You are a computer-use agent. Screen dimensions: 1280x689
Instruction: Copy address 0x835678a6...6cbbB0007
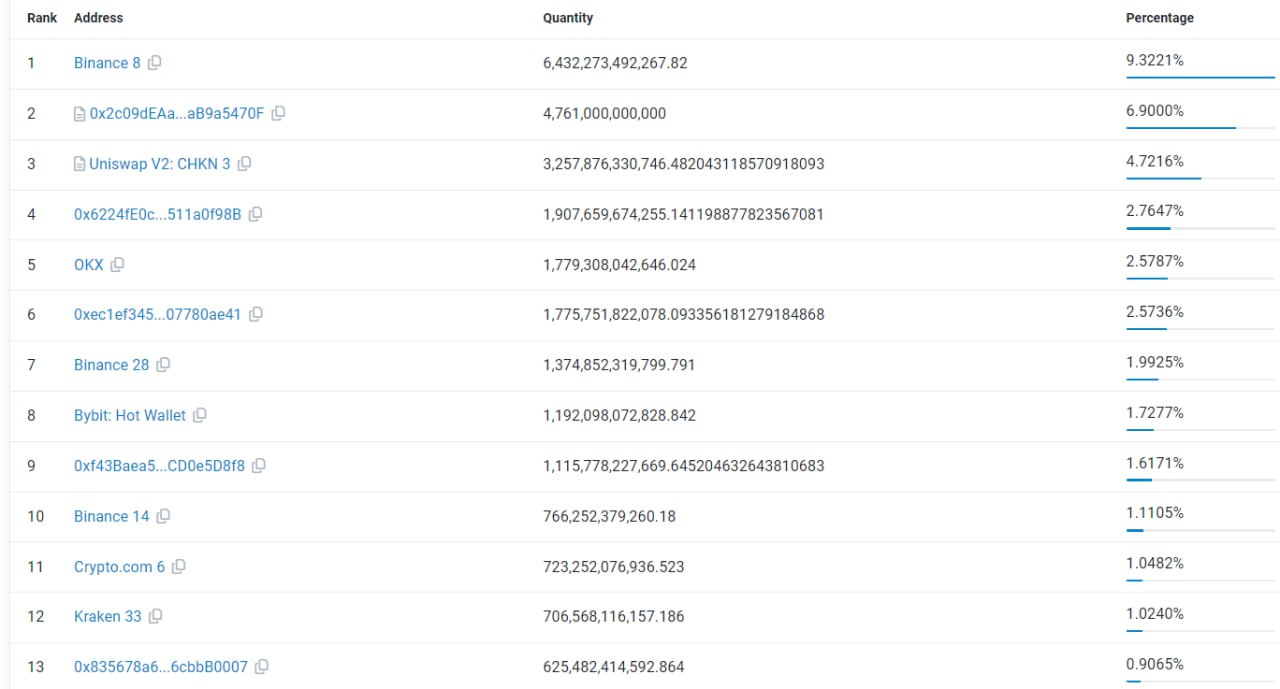[261, 667]
